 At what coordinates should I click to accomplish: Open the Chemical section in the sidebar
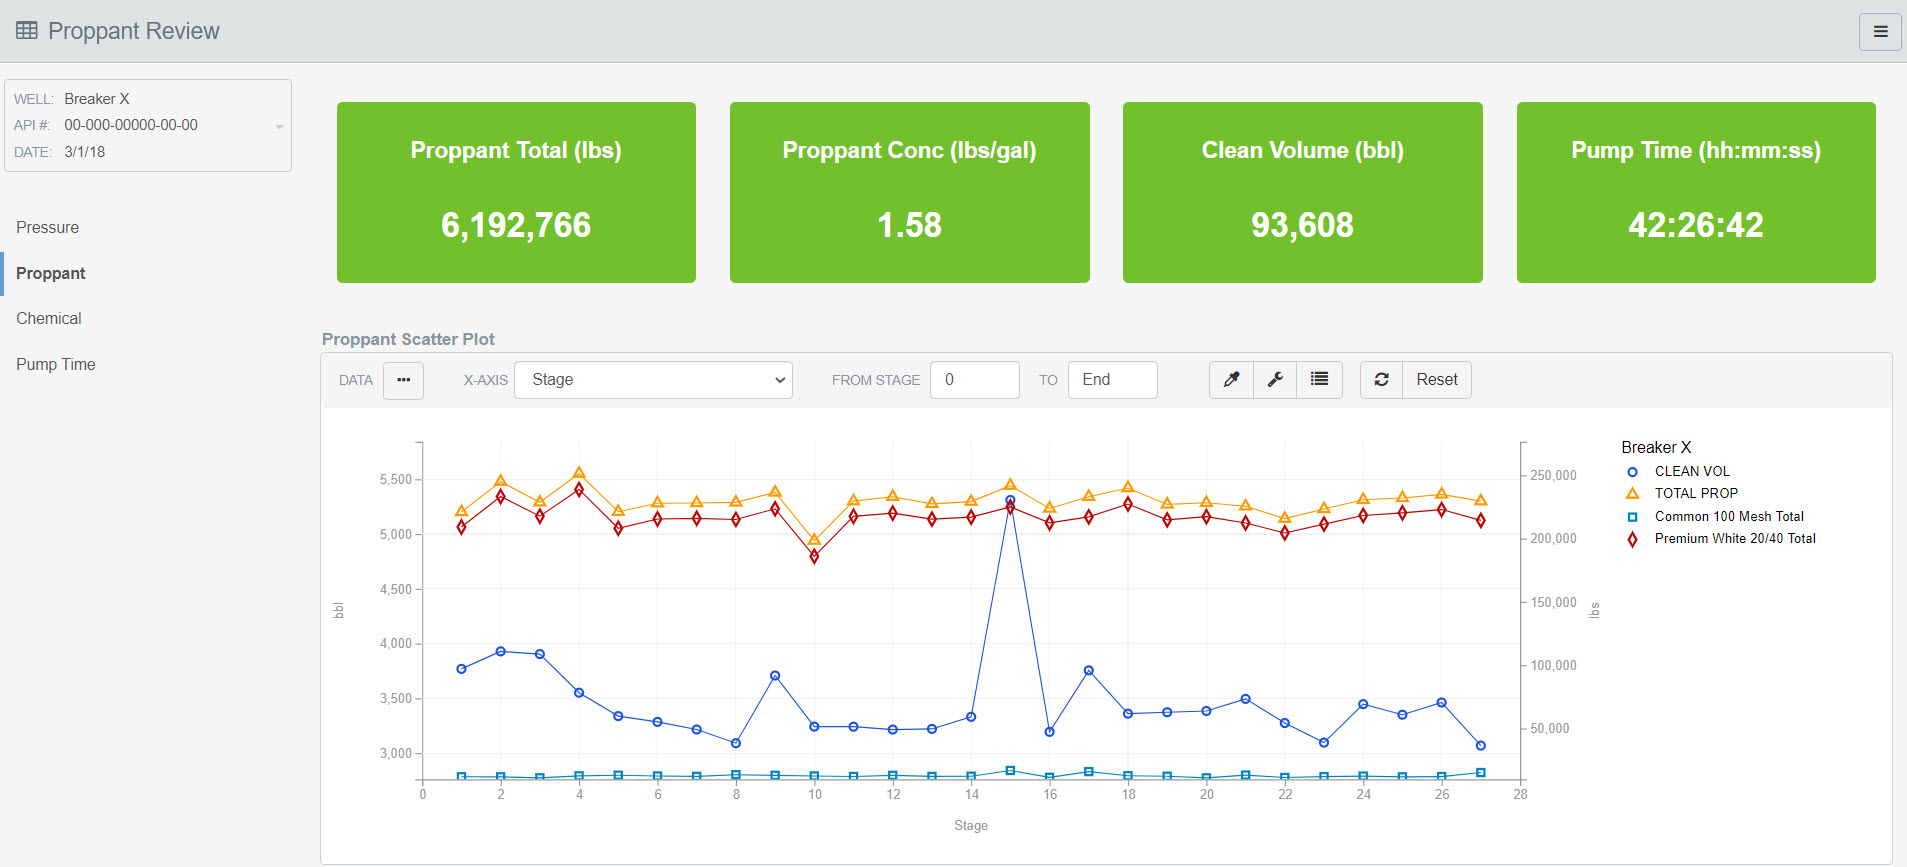pos(49,319)
